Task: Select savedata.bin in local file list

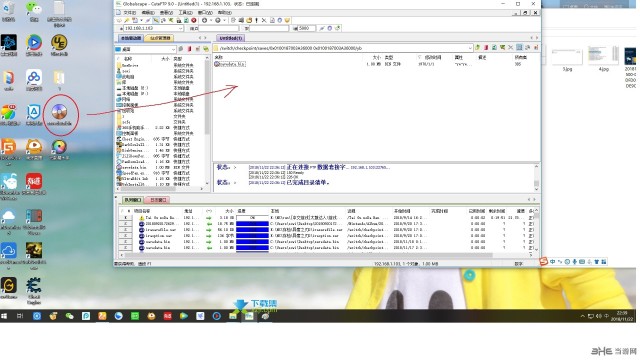Action: [x=135, y=167]
